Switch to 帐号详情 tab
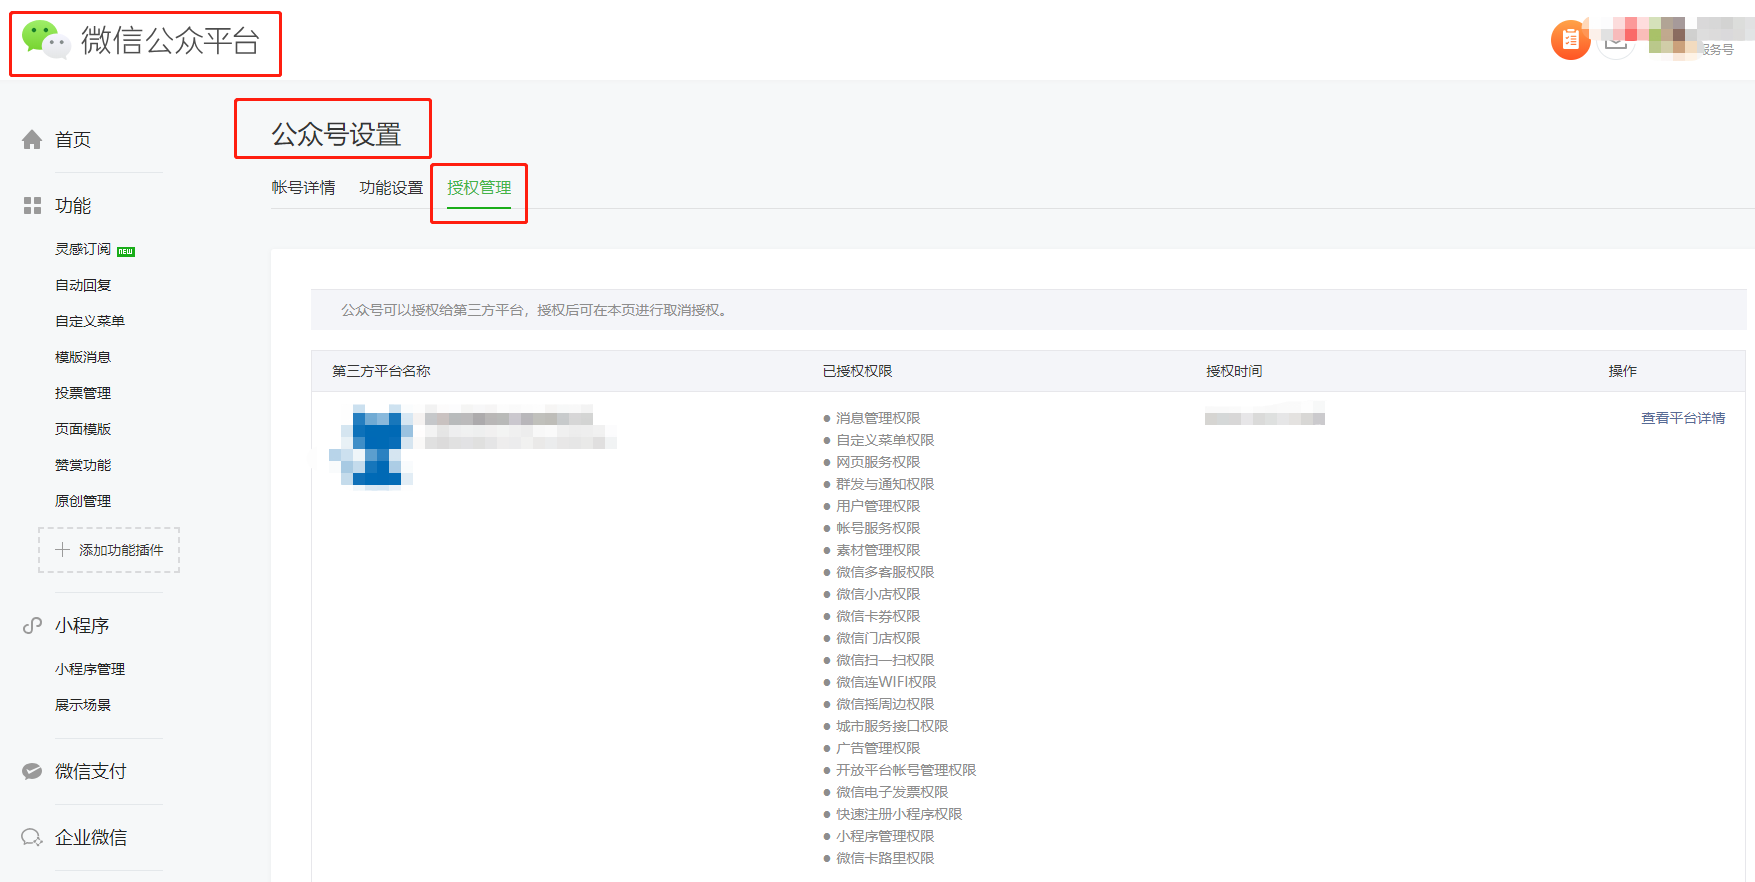1755x882 pixels. click(x=304, y=188)
